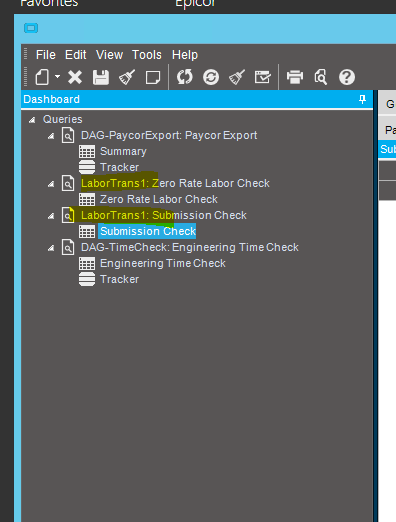Image resolution: width=396 pixels, height=522 pixels.
Task: Click the Save floppy disk icon
Action: [x=101, y=77]
